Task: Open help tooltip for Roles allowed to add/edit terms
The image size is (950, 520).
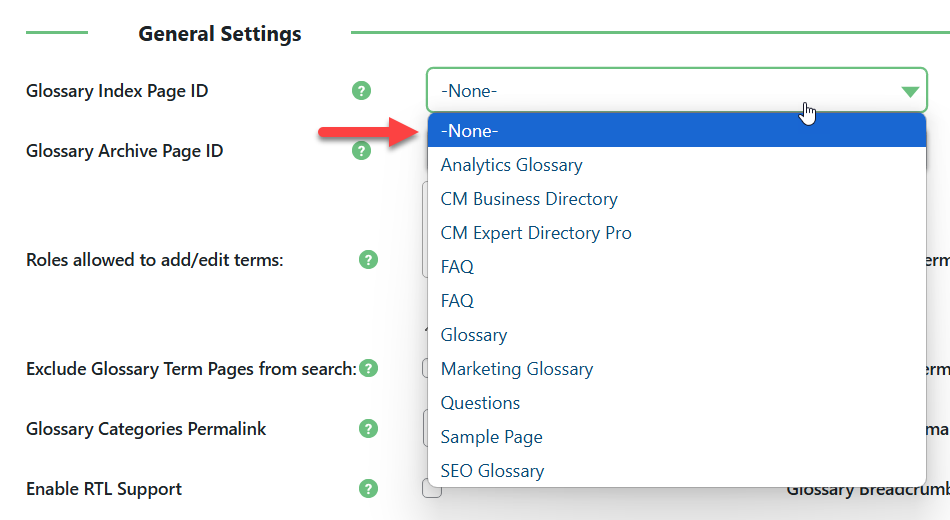Action: coord(368,259)
